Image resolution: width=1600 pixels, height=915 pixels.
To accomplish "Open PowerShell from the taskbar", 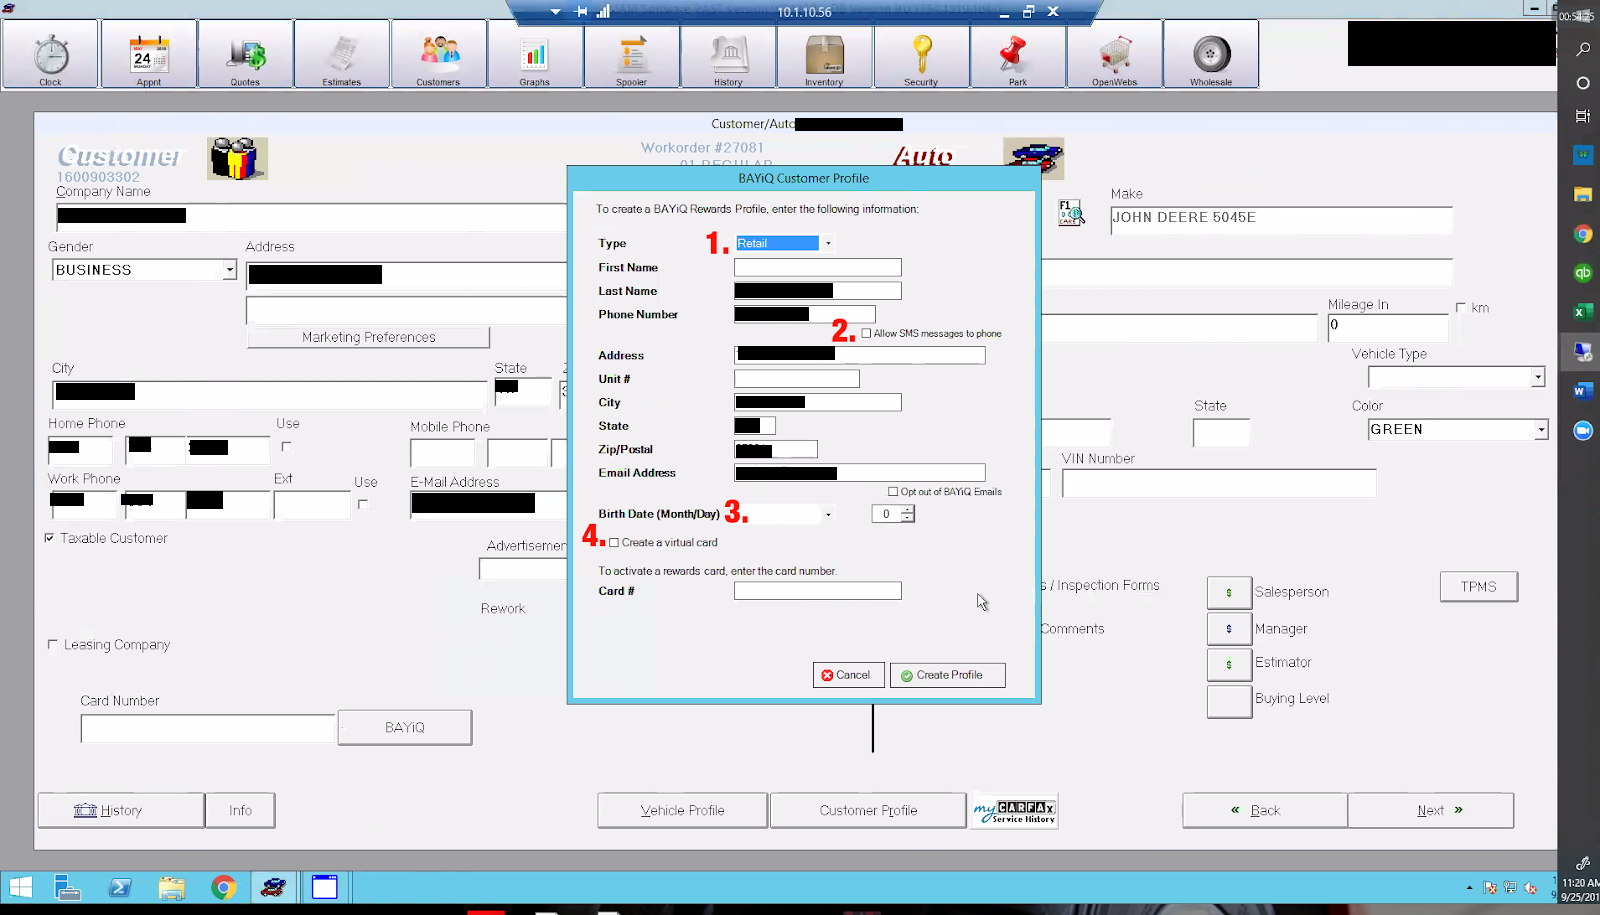I will click(120, 887).
